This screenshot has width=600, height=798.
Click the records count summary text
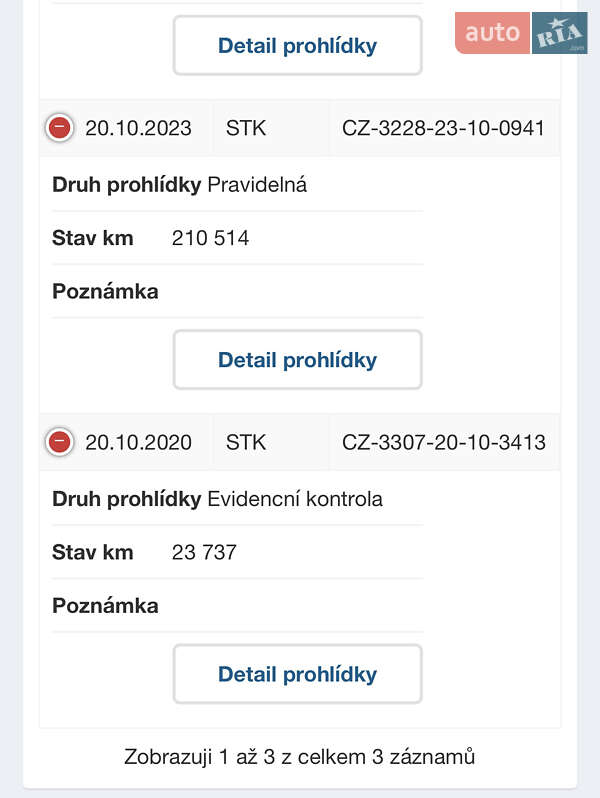[299, 756]
